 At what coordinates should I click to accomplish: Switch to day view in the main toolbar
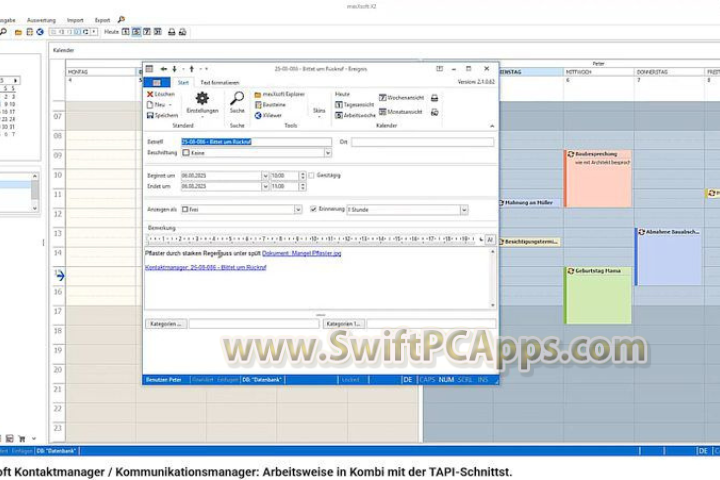[125, 32]
